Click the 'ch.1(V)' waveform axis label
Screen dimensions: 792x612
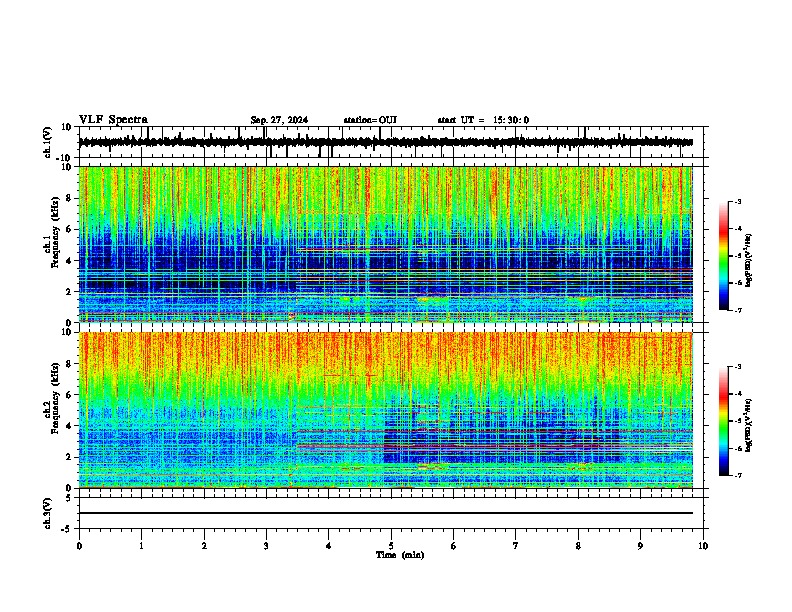(48, 142)
